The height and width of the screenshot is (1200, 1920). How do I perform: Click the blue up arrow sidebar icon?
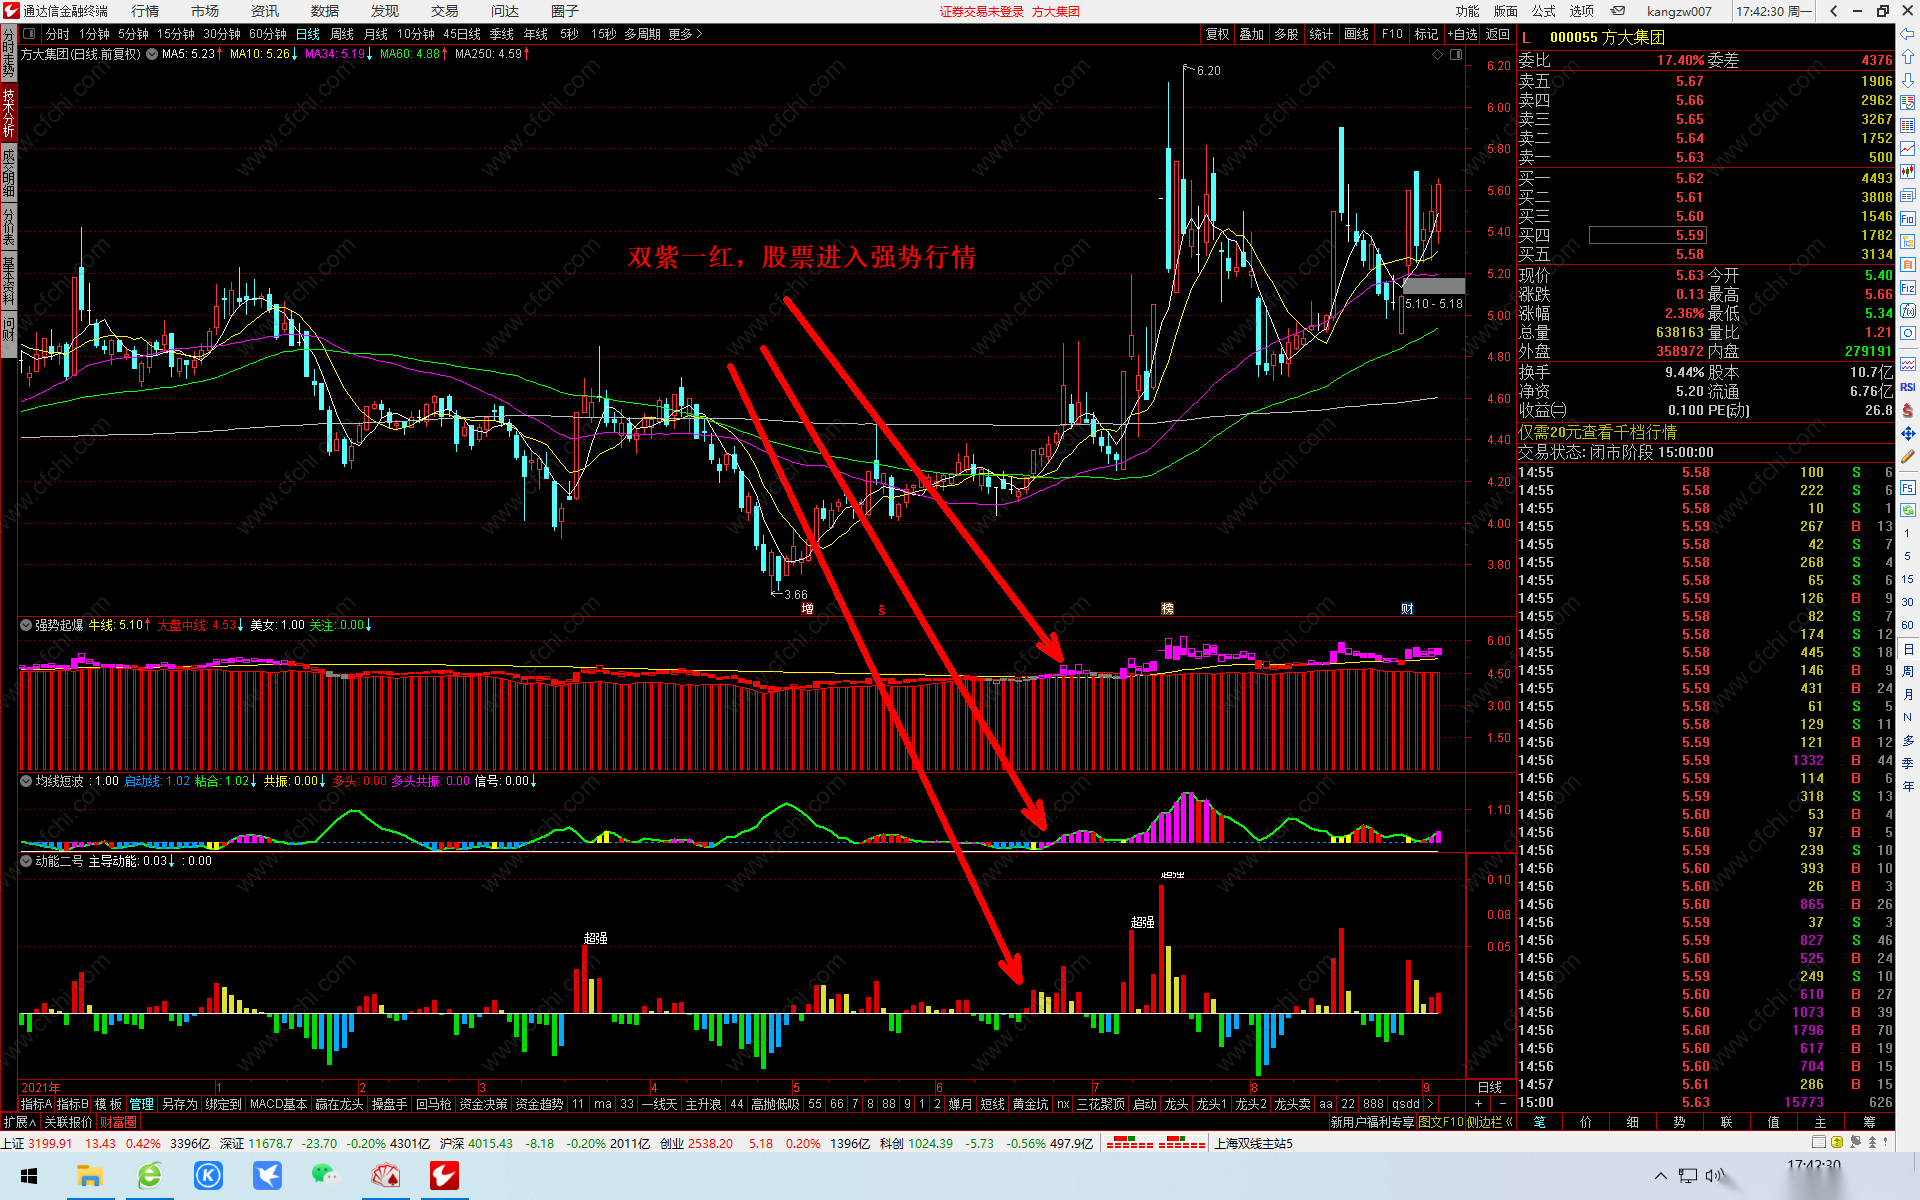(x=1908, y=57)
